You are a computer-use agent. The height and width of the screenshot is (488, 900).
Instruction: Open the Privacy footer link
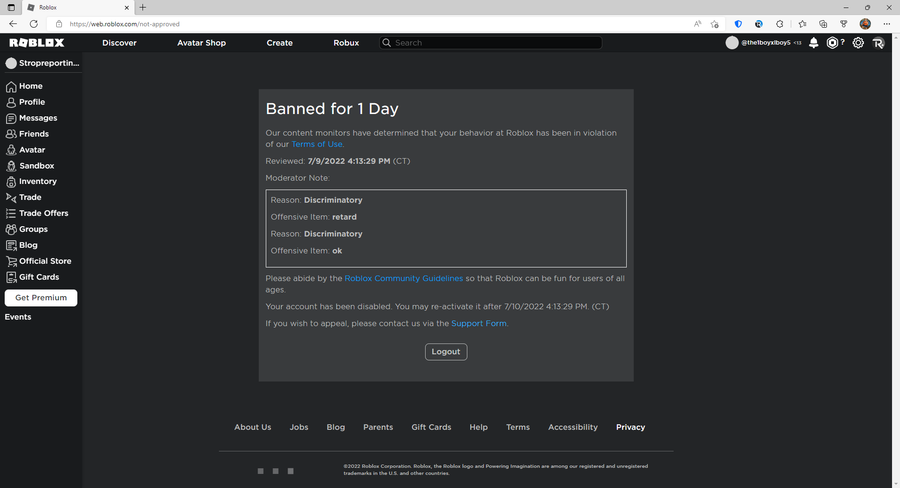631,427
